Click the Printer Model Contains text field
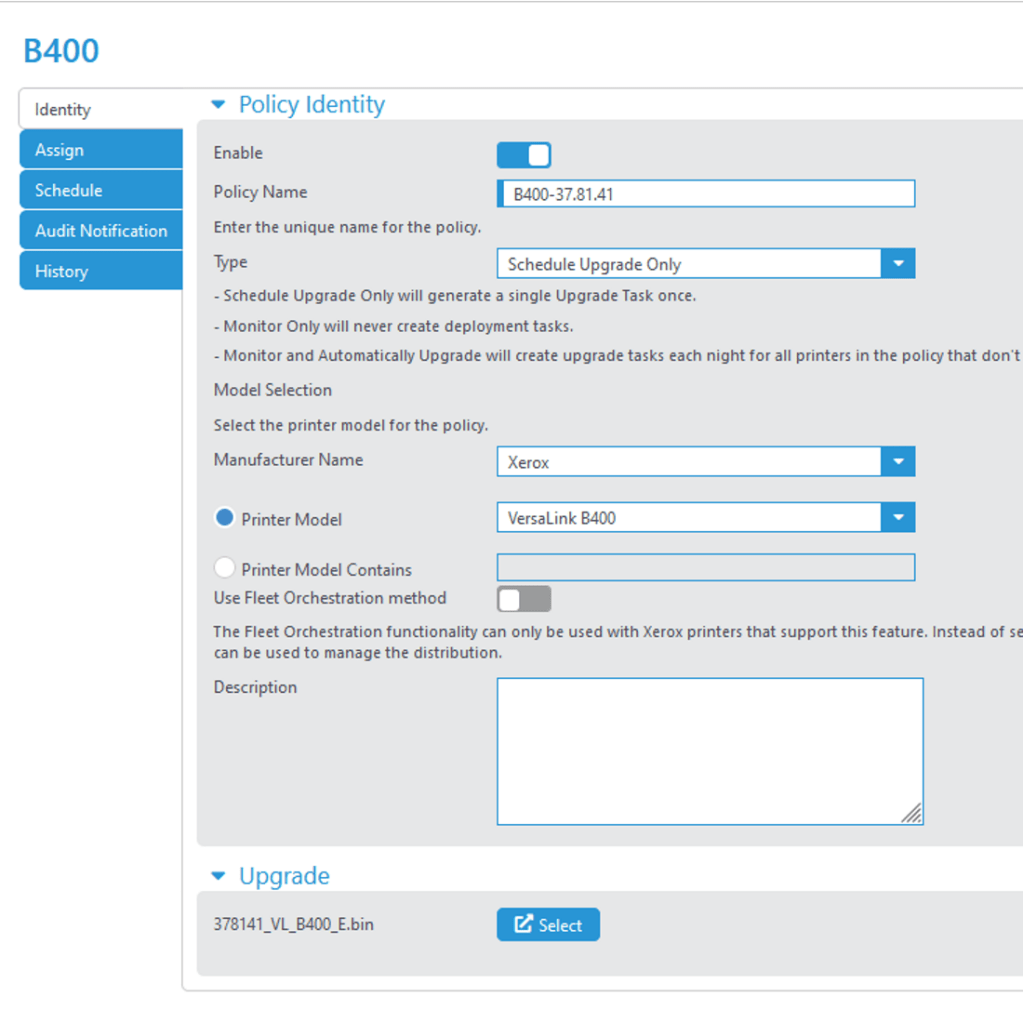Viewport: 1023px width, 1024px height. coord(706,568)
